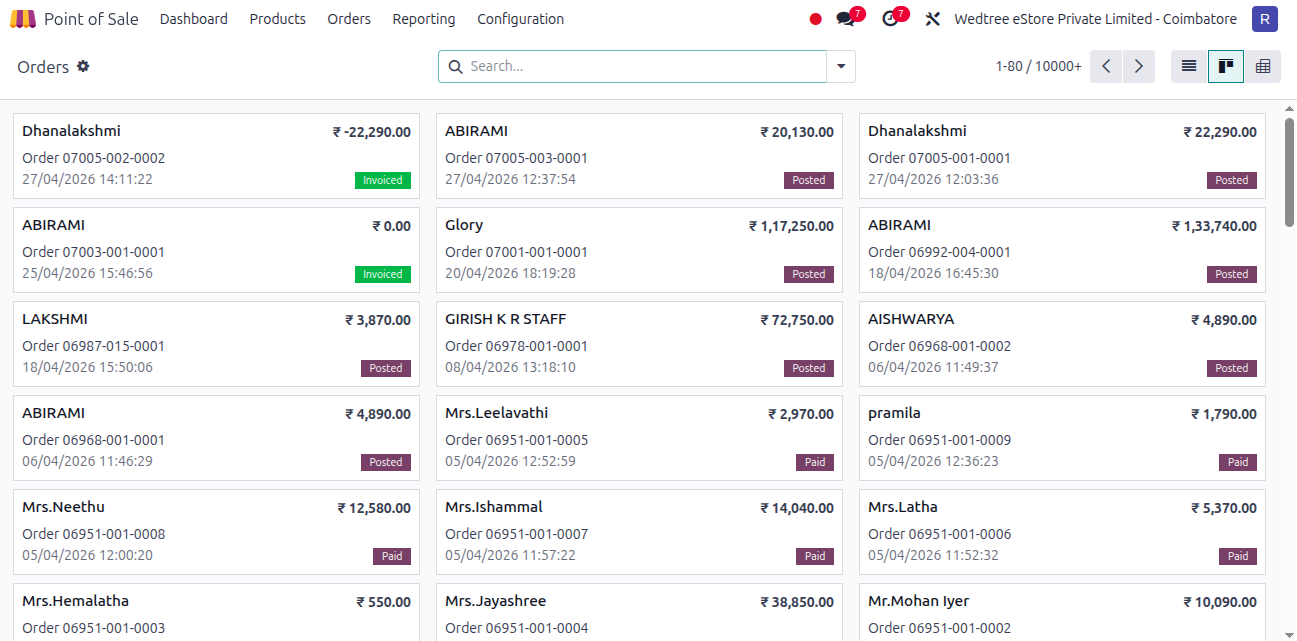Open order 07005-003-0001 card
The image size is (1297, 641).
point(639,156)
